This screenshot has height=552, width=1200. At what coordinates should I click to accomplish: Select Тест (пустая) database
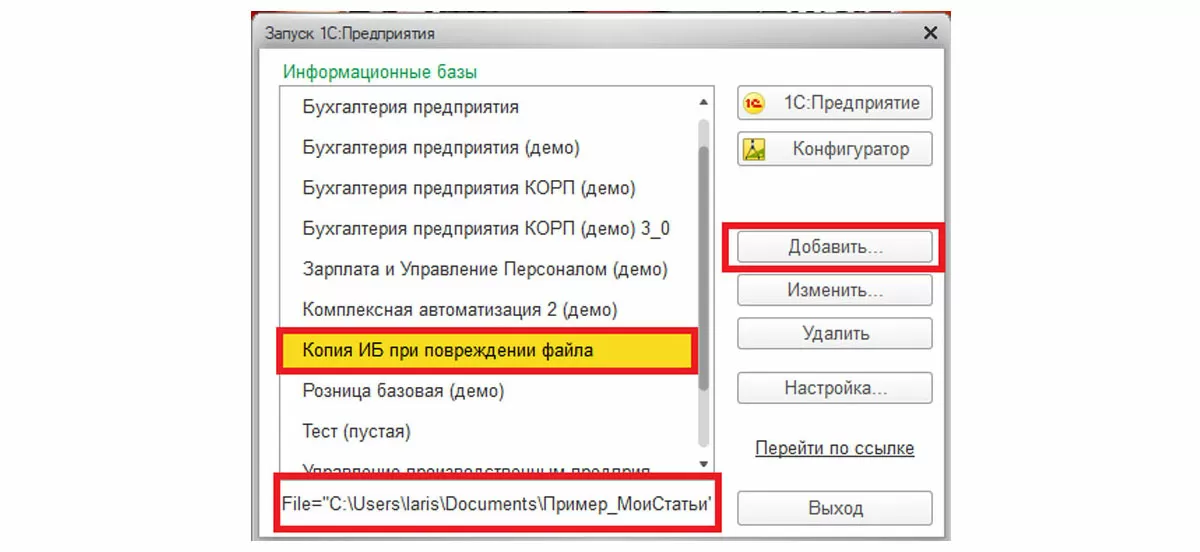click(490, 431)
